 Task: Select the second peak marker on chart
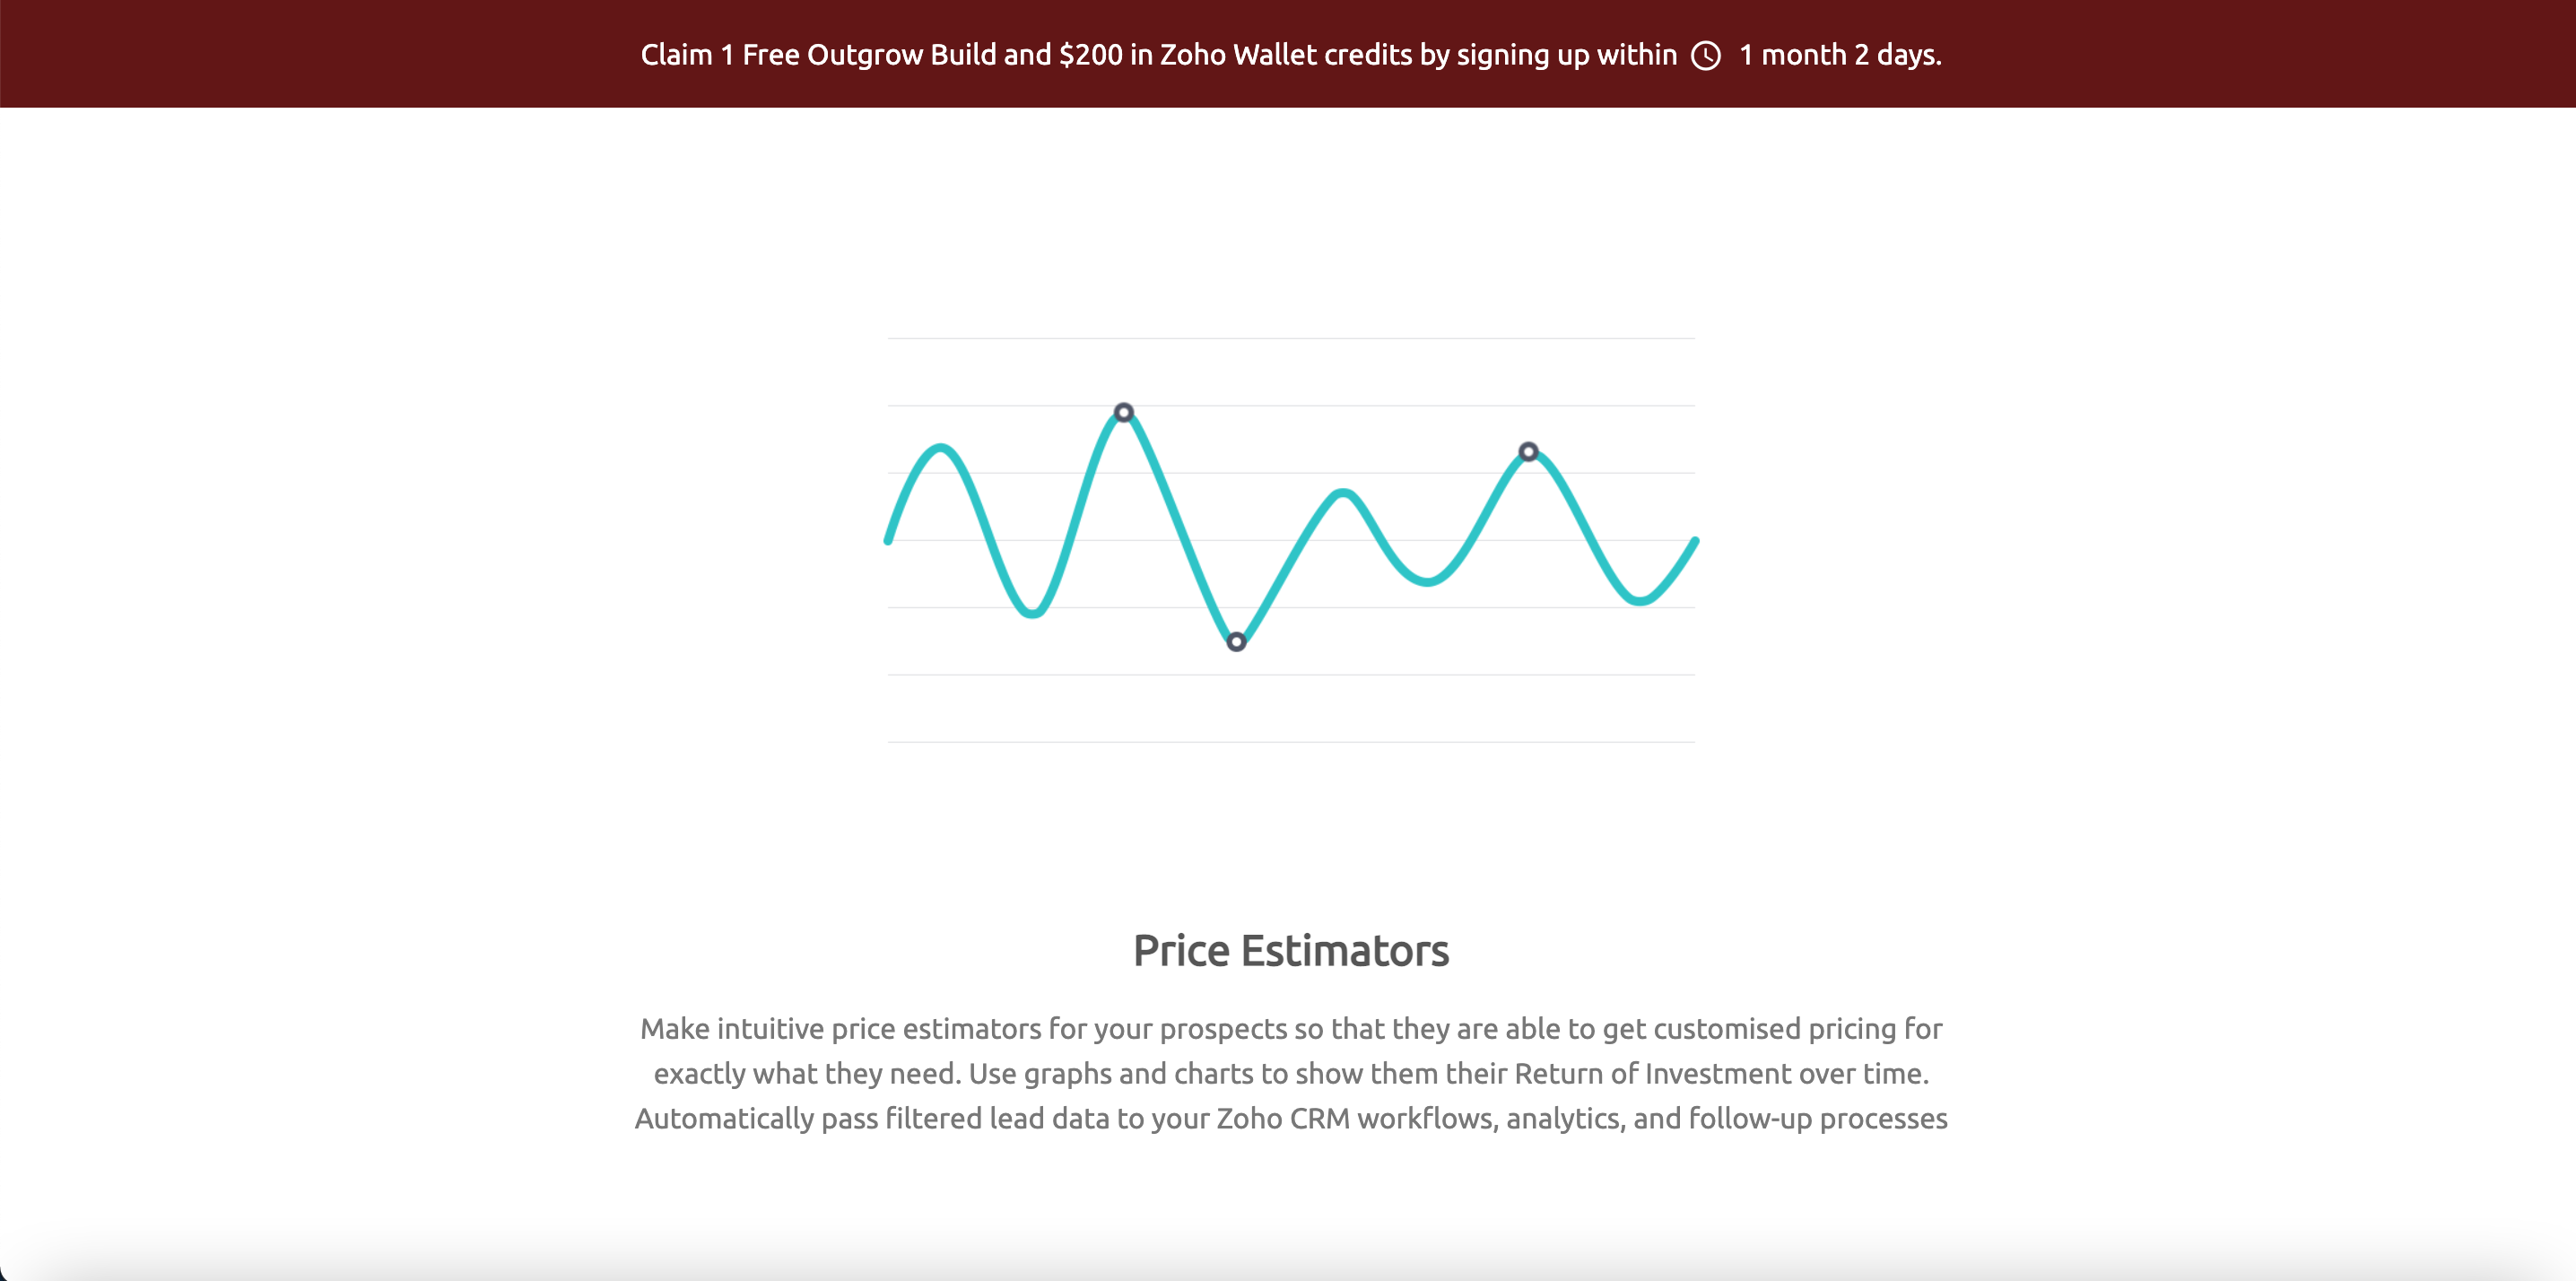click(1528, 452)
